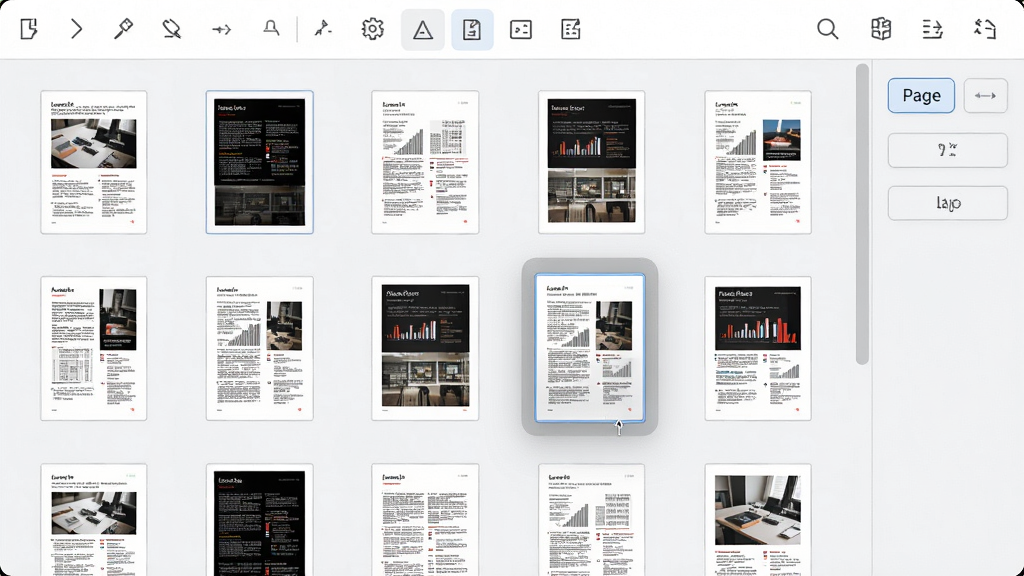Click the horizontal arrows button beside Page
This screenshot has height=576, width=1024.
point(985,95)
